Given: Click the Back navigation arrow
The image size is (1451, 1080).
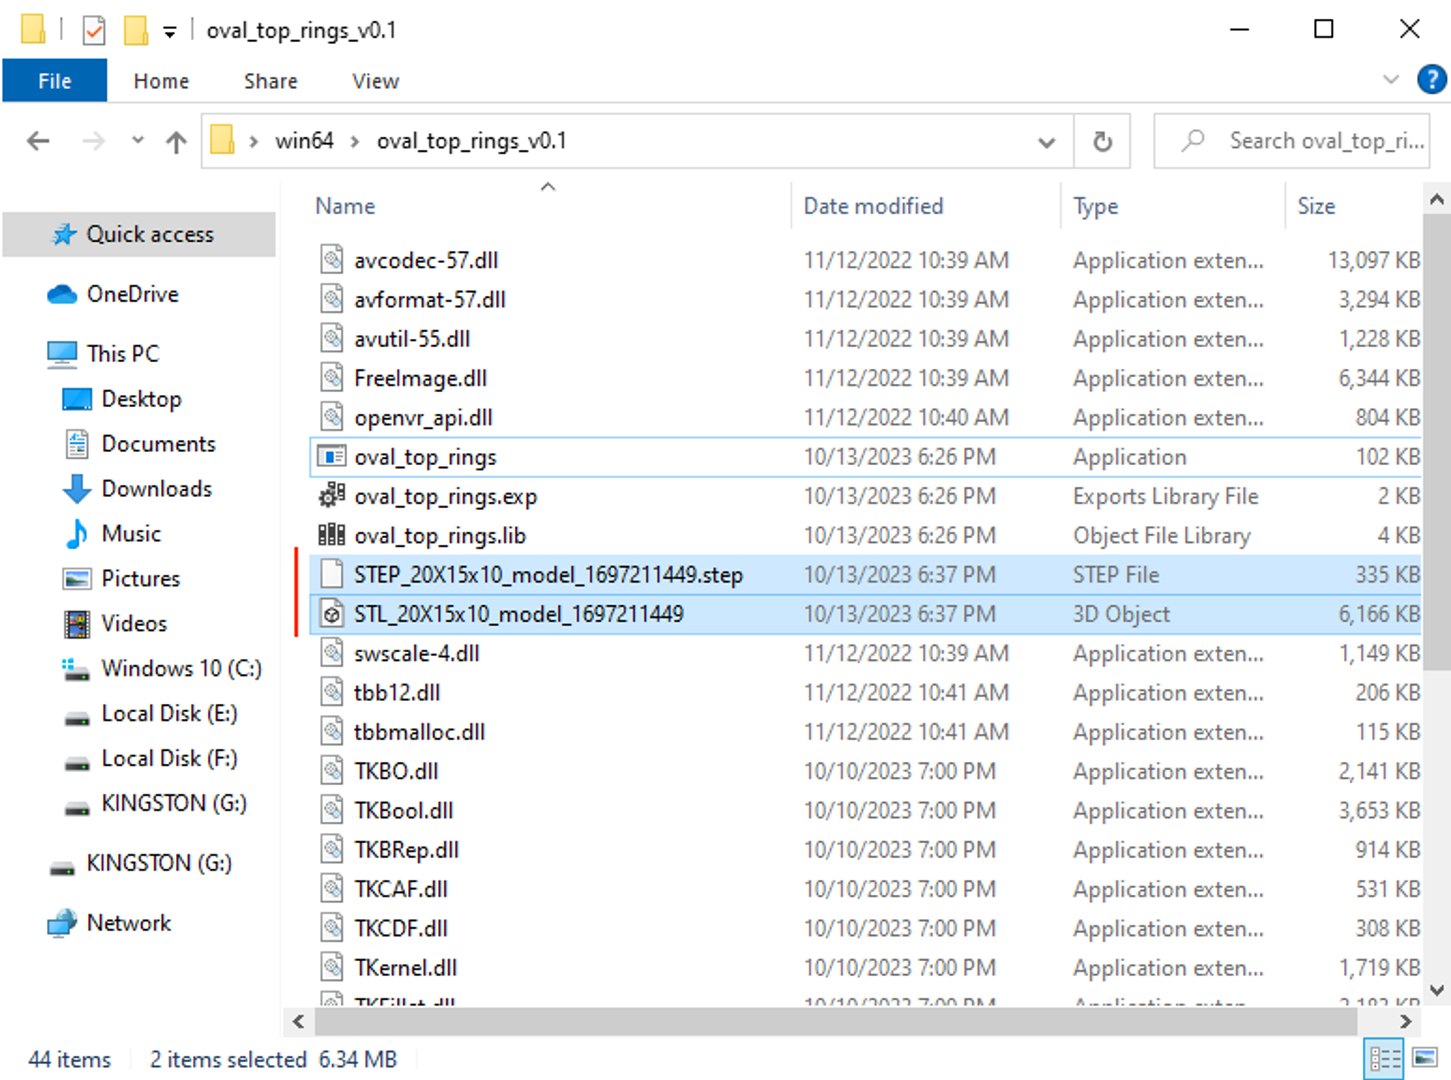Looking at the screenshot, I should tap(38, 141).
